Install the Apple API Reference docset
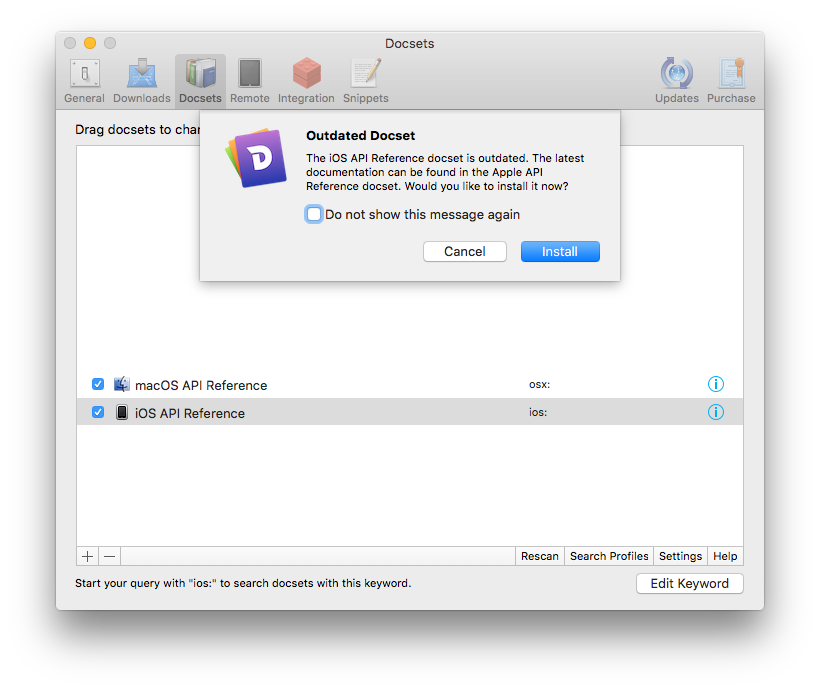820x690 pixels. (x=560, y=252)
